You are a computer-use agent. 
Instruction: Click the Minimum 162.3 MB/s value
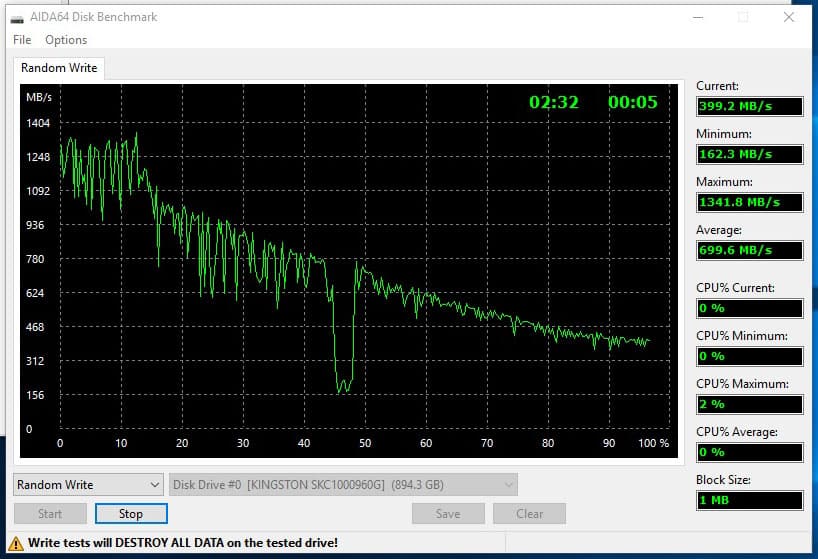click(x=750, y=154)
